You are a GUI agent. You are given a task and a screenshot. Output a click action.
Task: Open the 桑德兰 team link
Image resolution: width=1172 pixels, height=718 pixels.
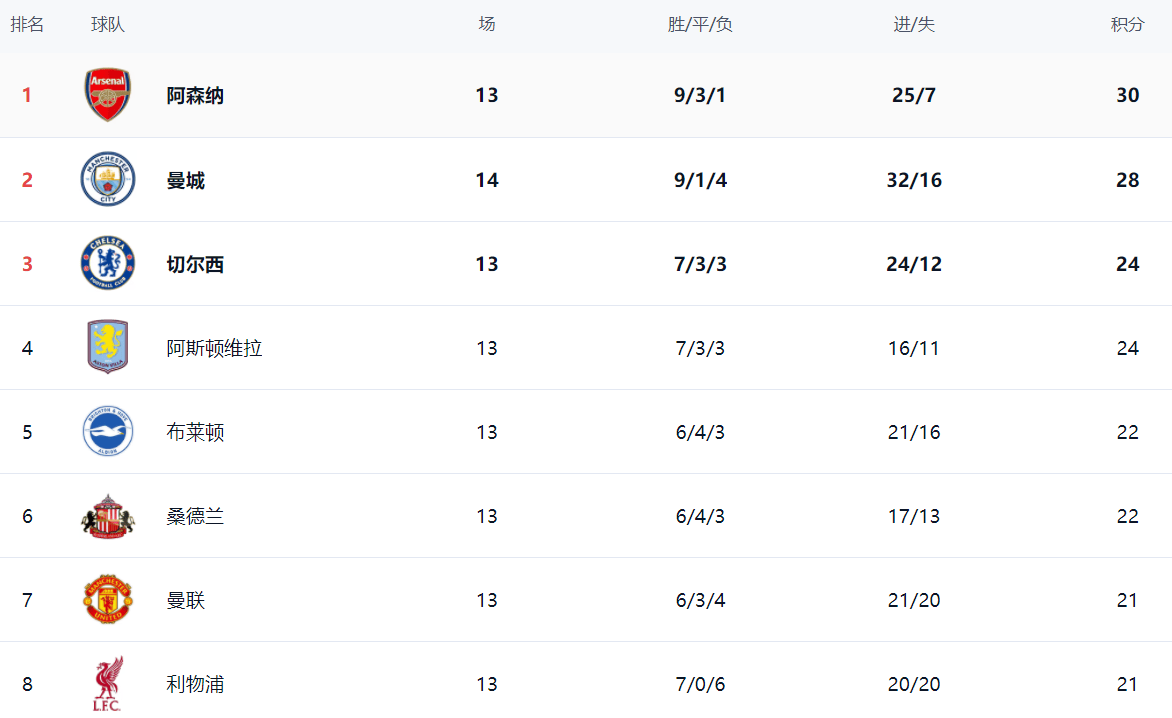(x=195, y=517)
